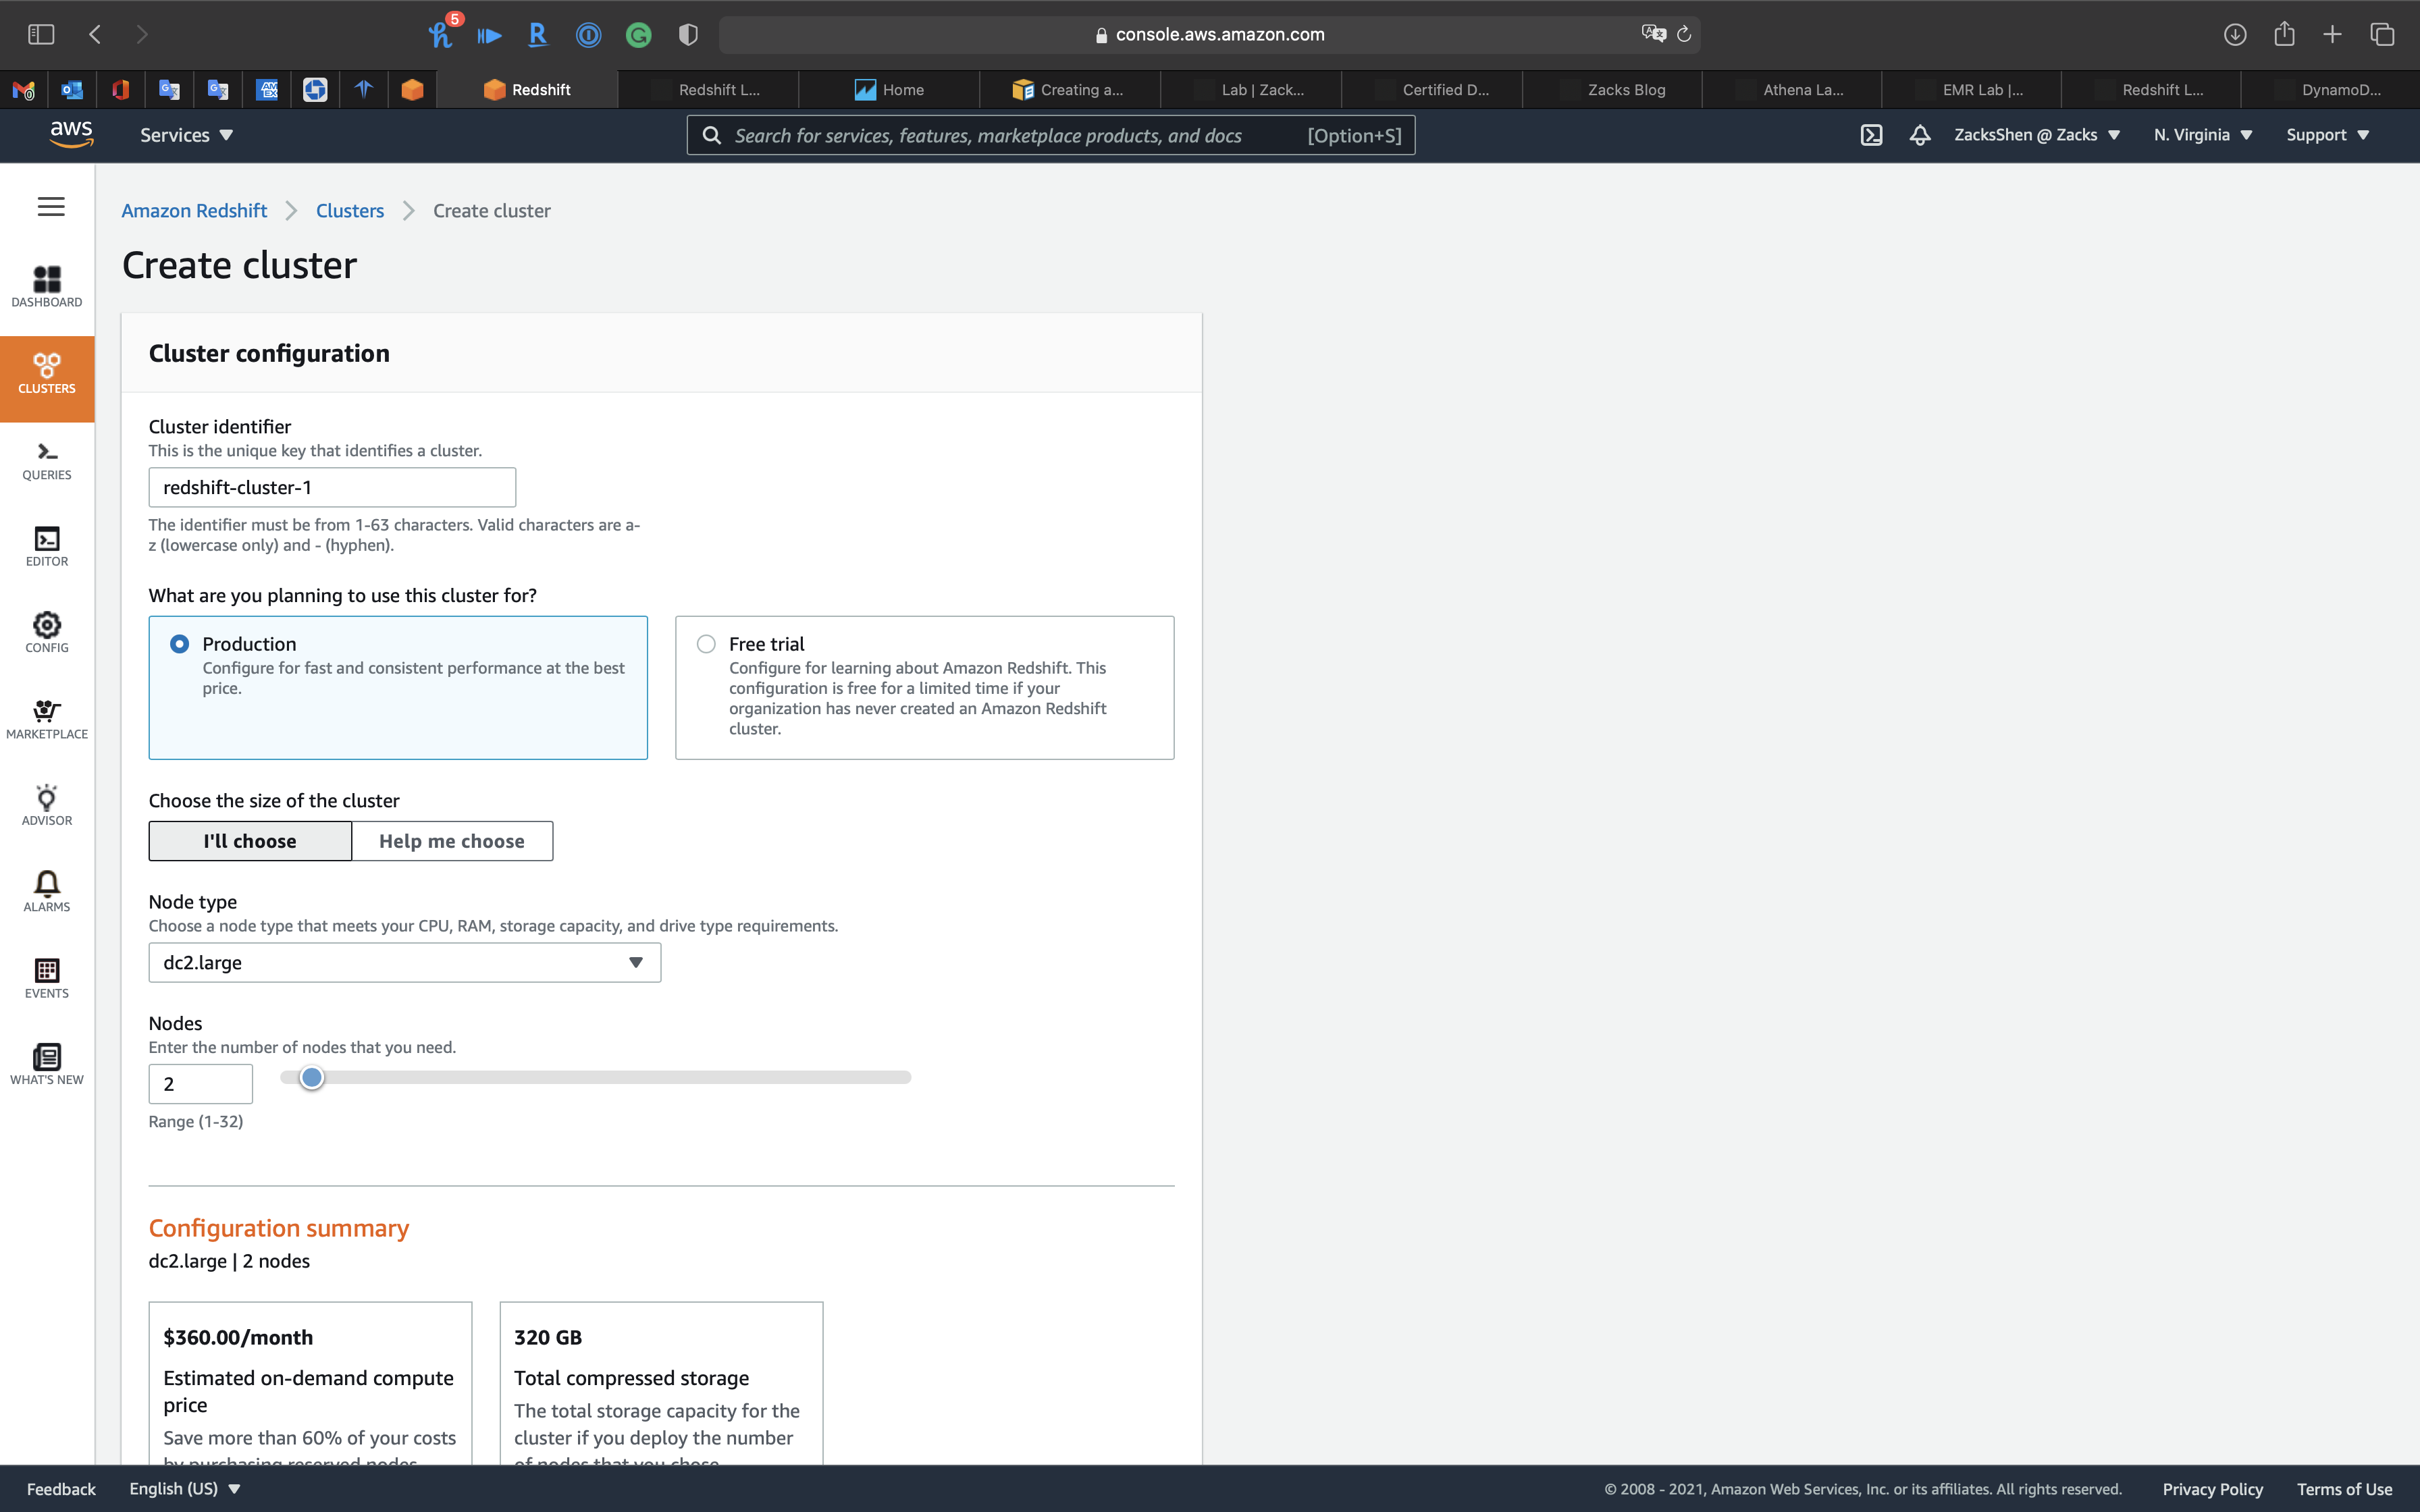Open the Services menu dropdown
Viewport: 2420px width, 1512px height.
point(186,135)
